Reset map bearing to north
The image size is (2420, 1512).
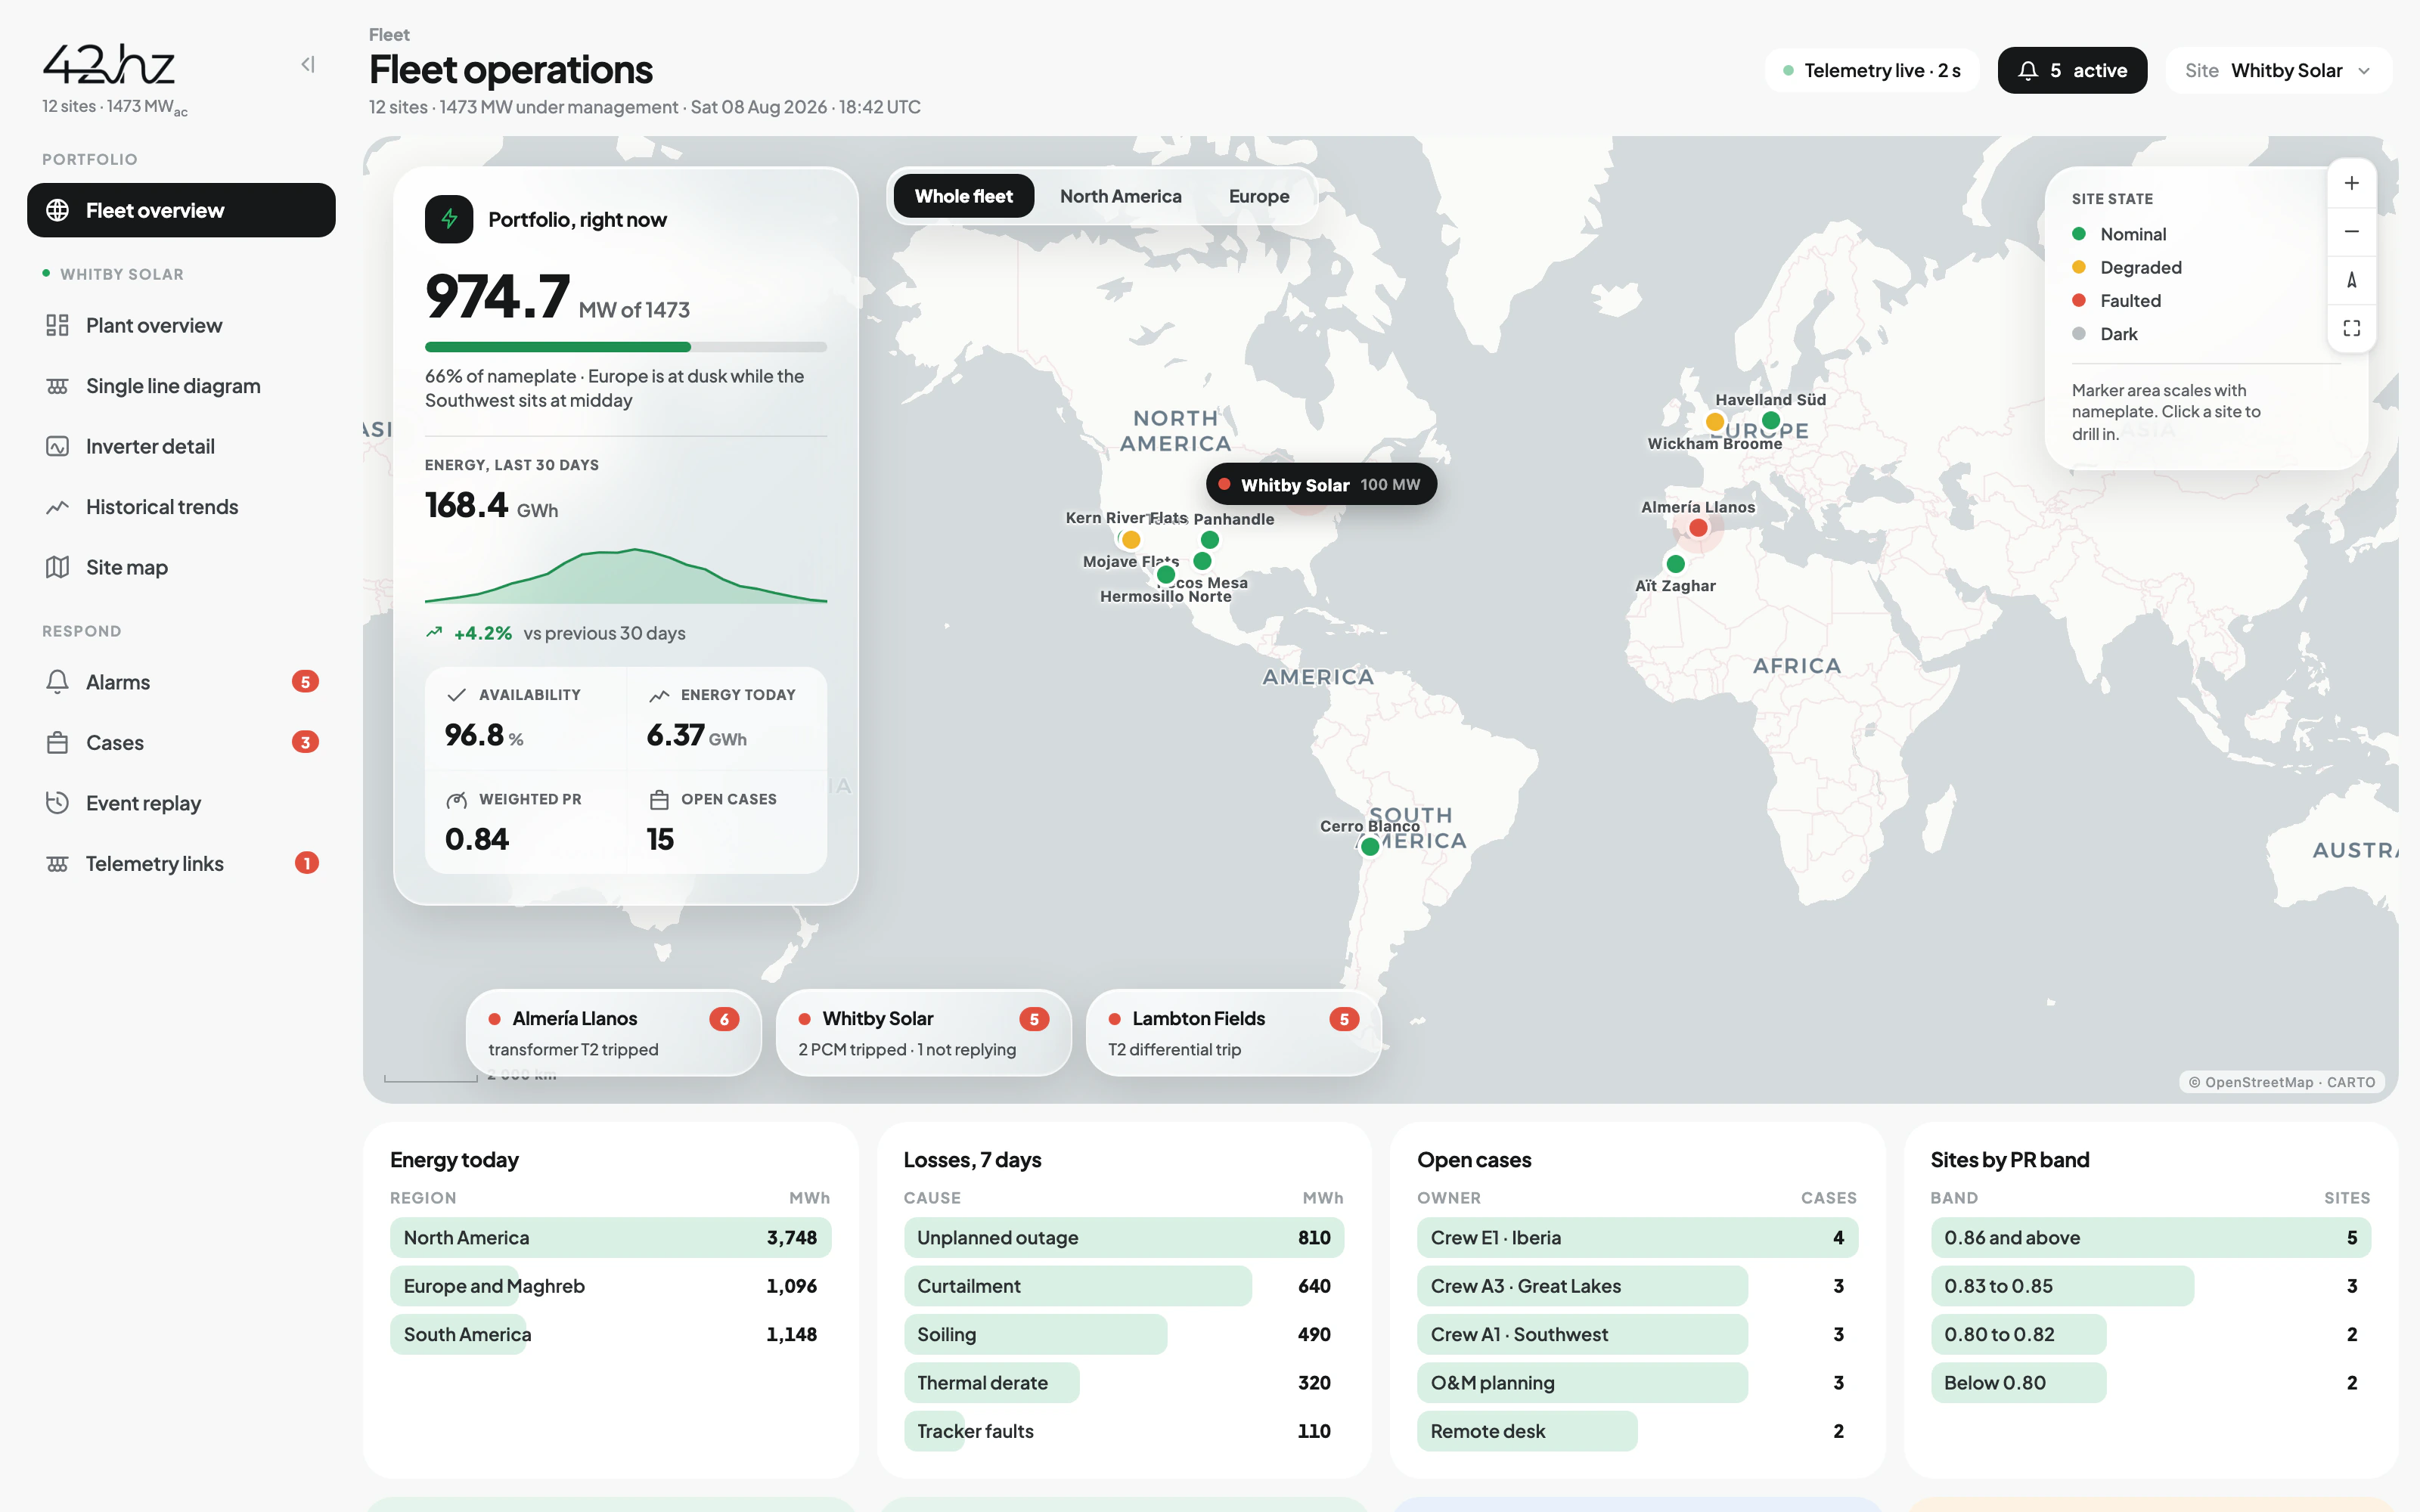(2351, 280)
